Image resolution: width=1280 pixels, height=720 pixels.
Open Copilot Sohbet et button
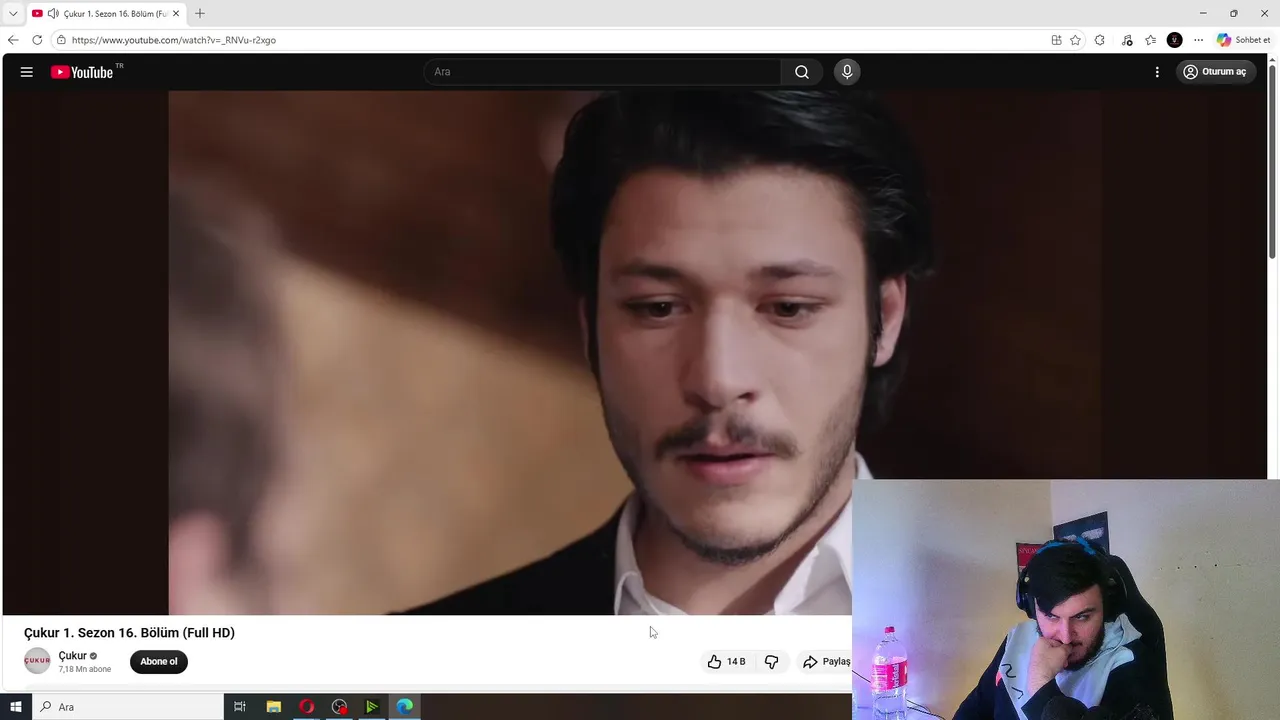tap(1243, 40)
